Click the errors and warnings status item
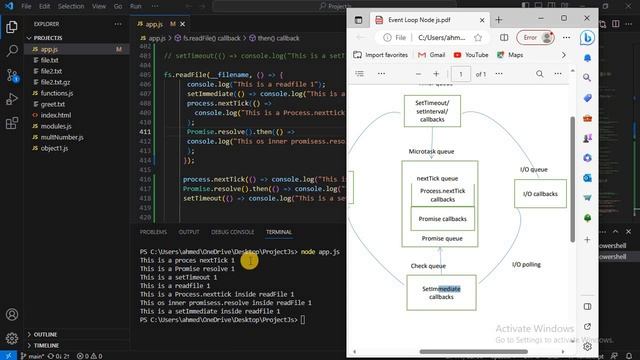 (89, 356)
